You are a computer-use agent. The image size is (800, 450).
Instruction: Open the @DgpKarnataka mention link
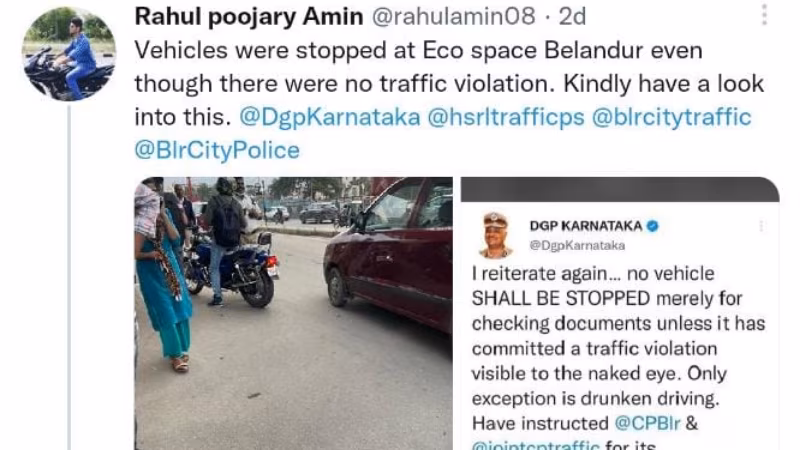(x=330, y=117)
